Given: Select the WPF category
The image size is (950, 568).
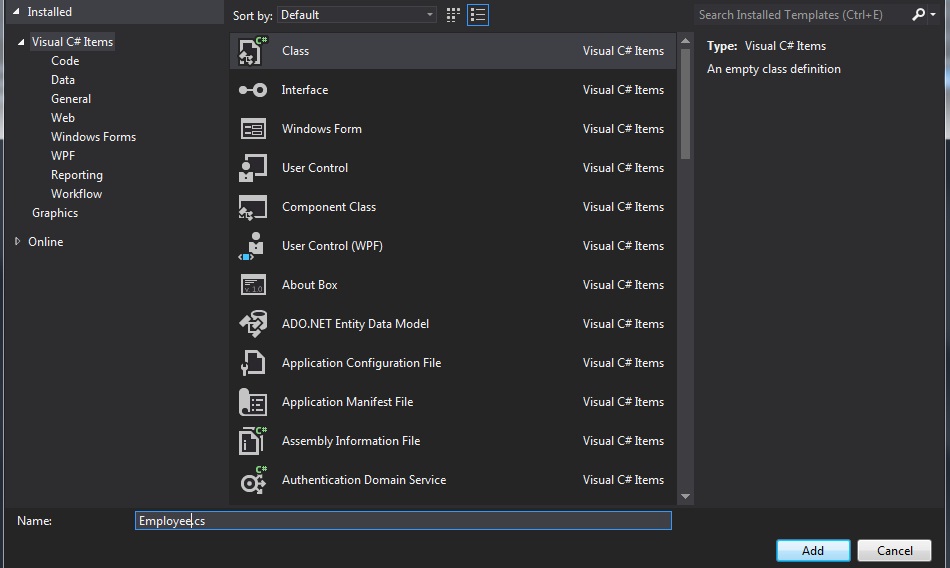Looking at the screenshot, I should click(x=63, y=156).
